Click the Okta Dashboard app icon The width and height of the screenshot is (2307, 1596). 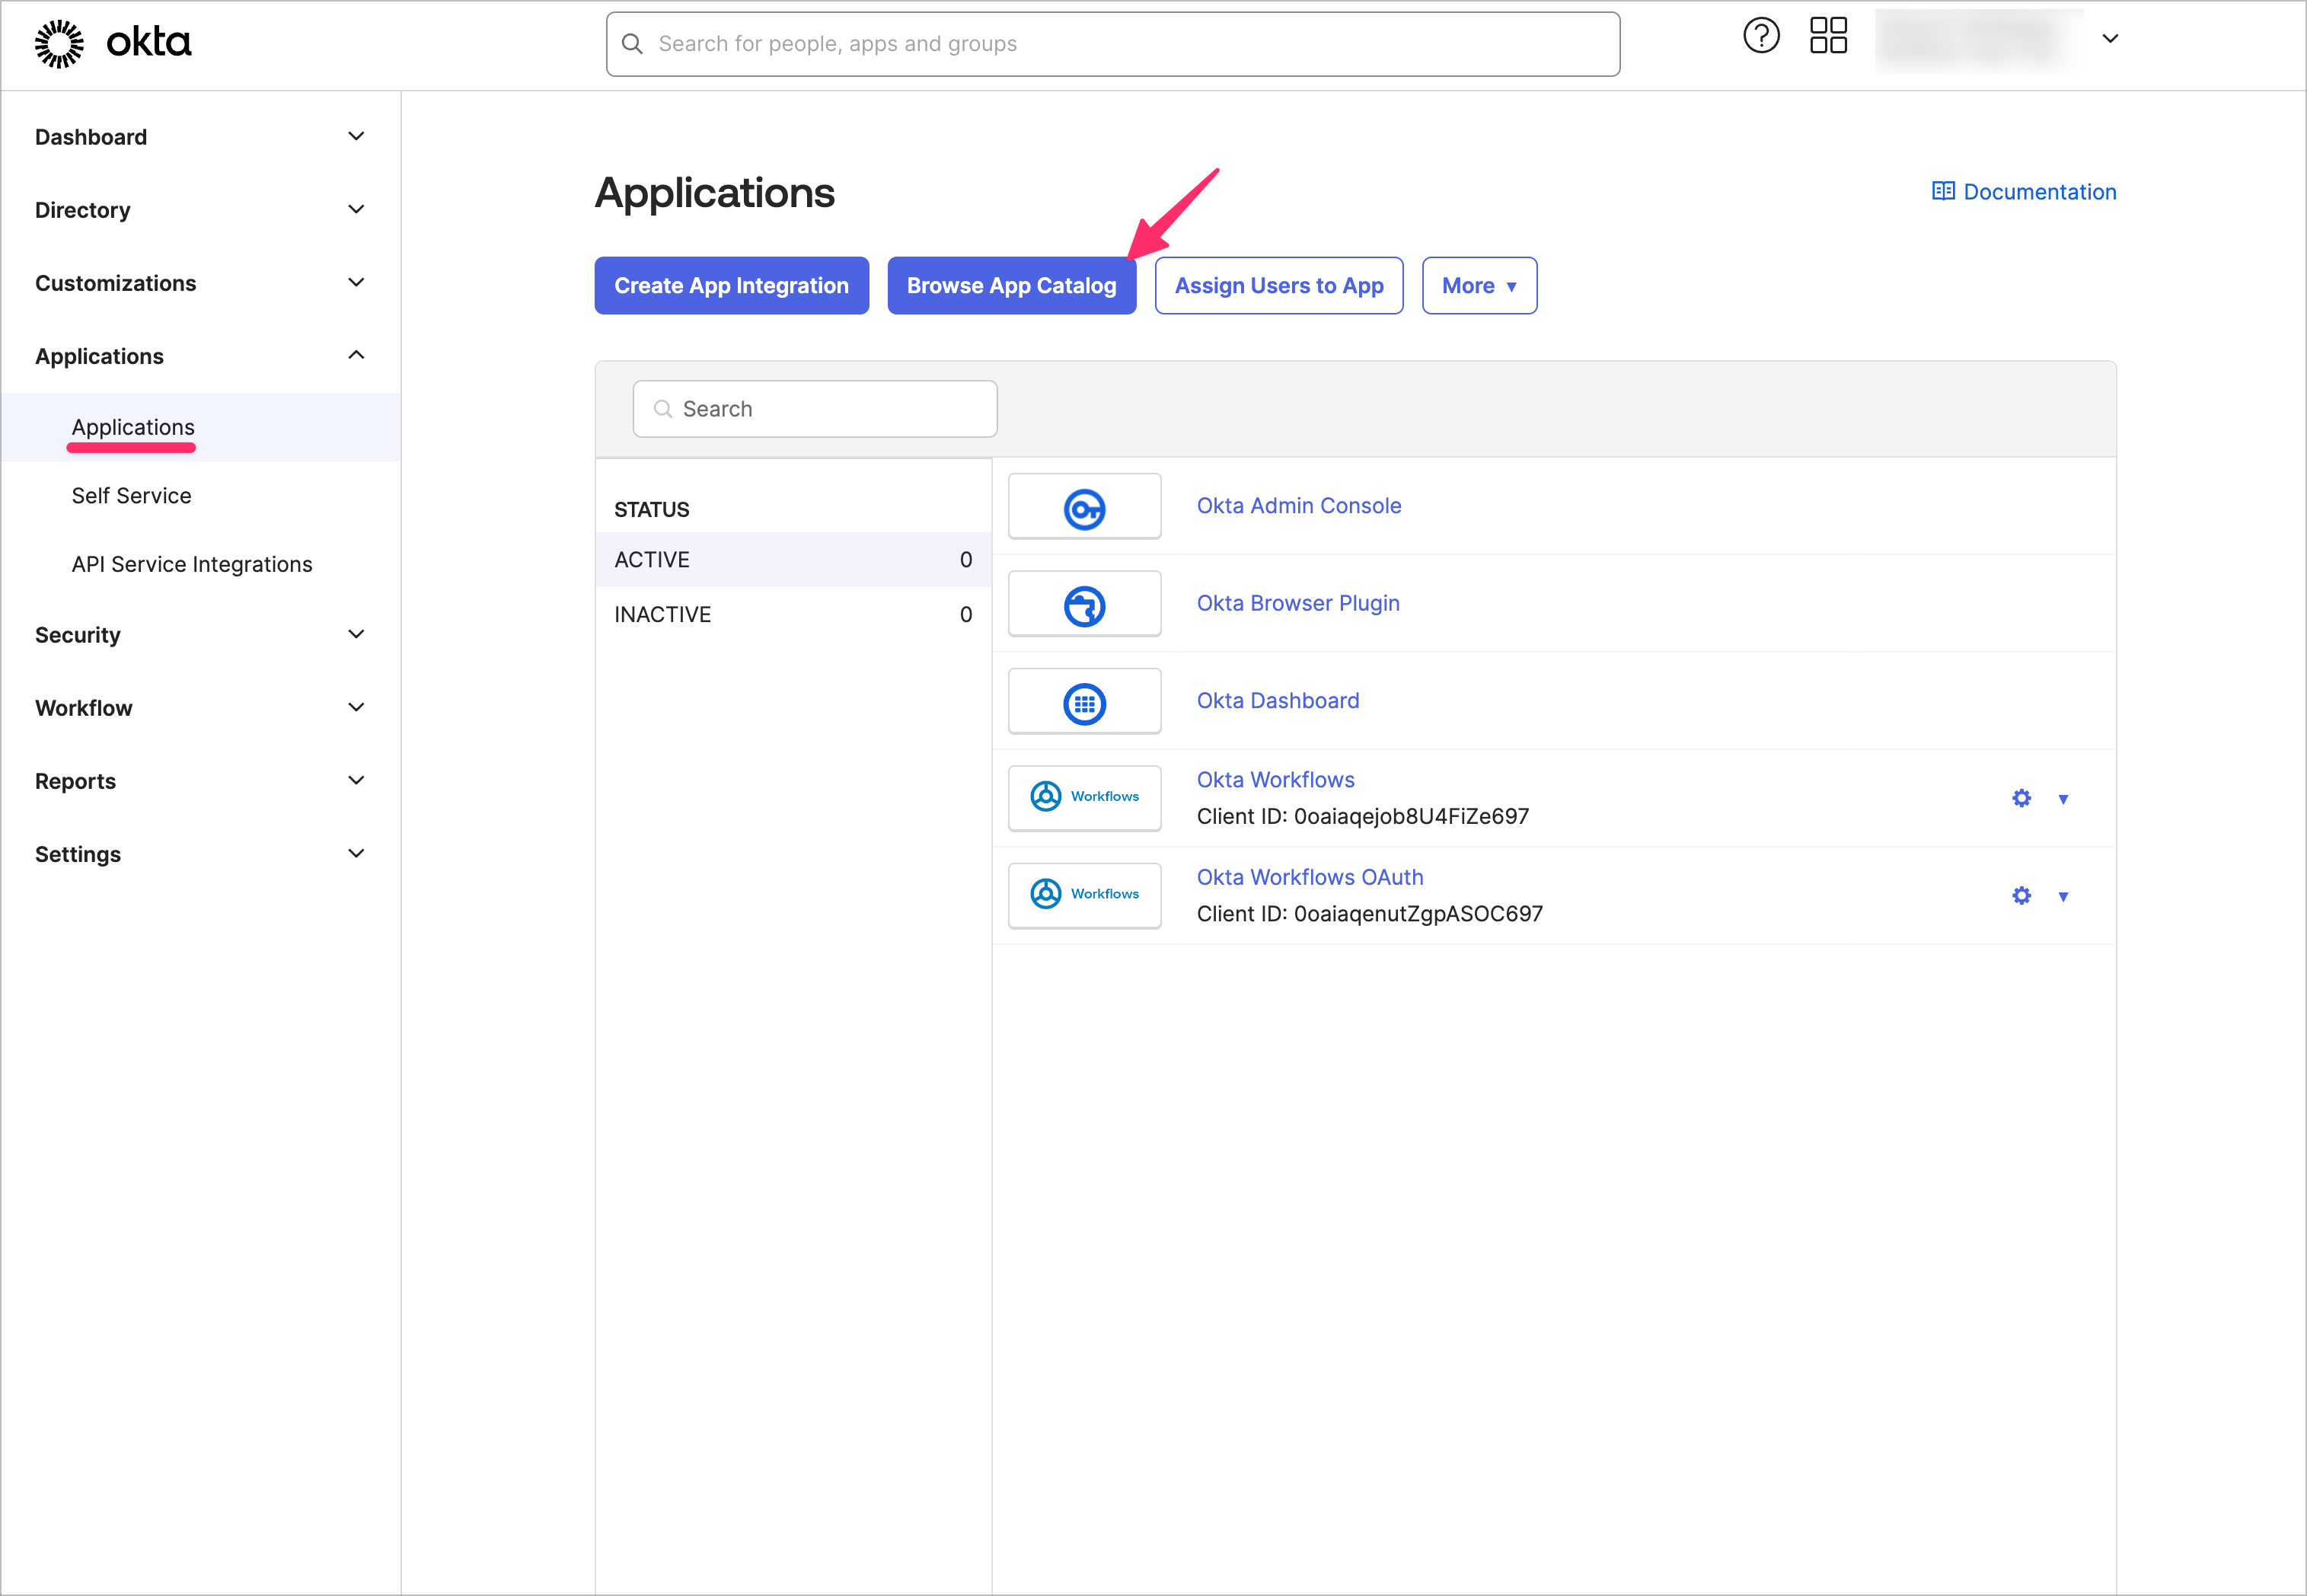(x=1084, y=703)
